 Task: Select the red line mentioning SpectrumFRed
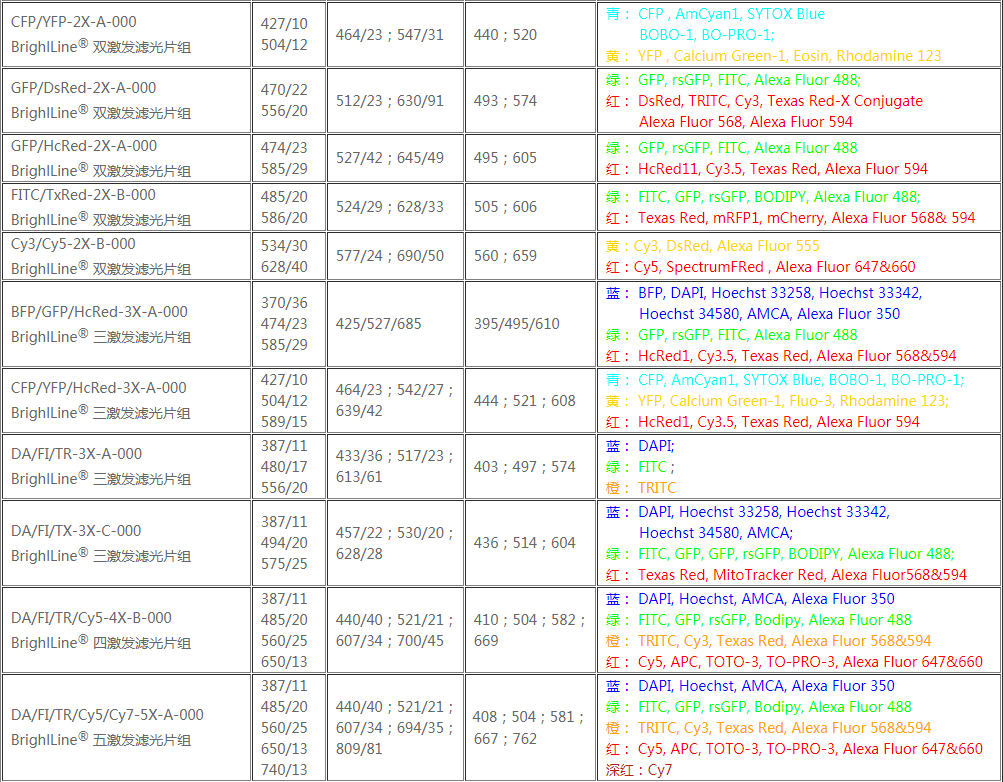761,267
